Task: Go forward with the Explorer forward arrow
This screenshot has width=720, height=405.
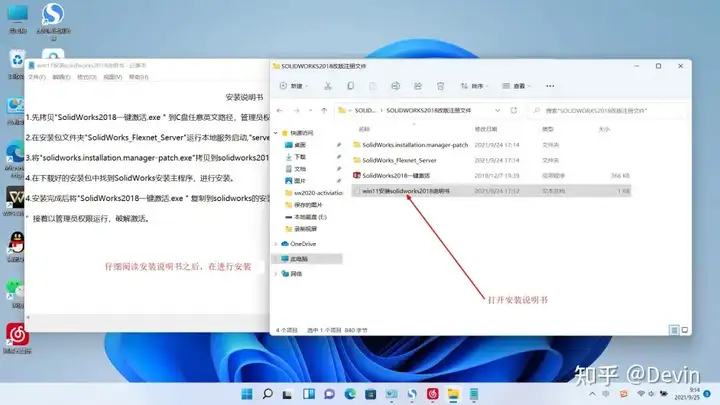Action: click(x=297, y=111)
